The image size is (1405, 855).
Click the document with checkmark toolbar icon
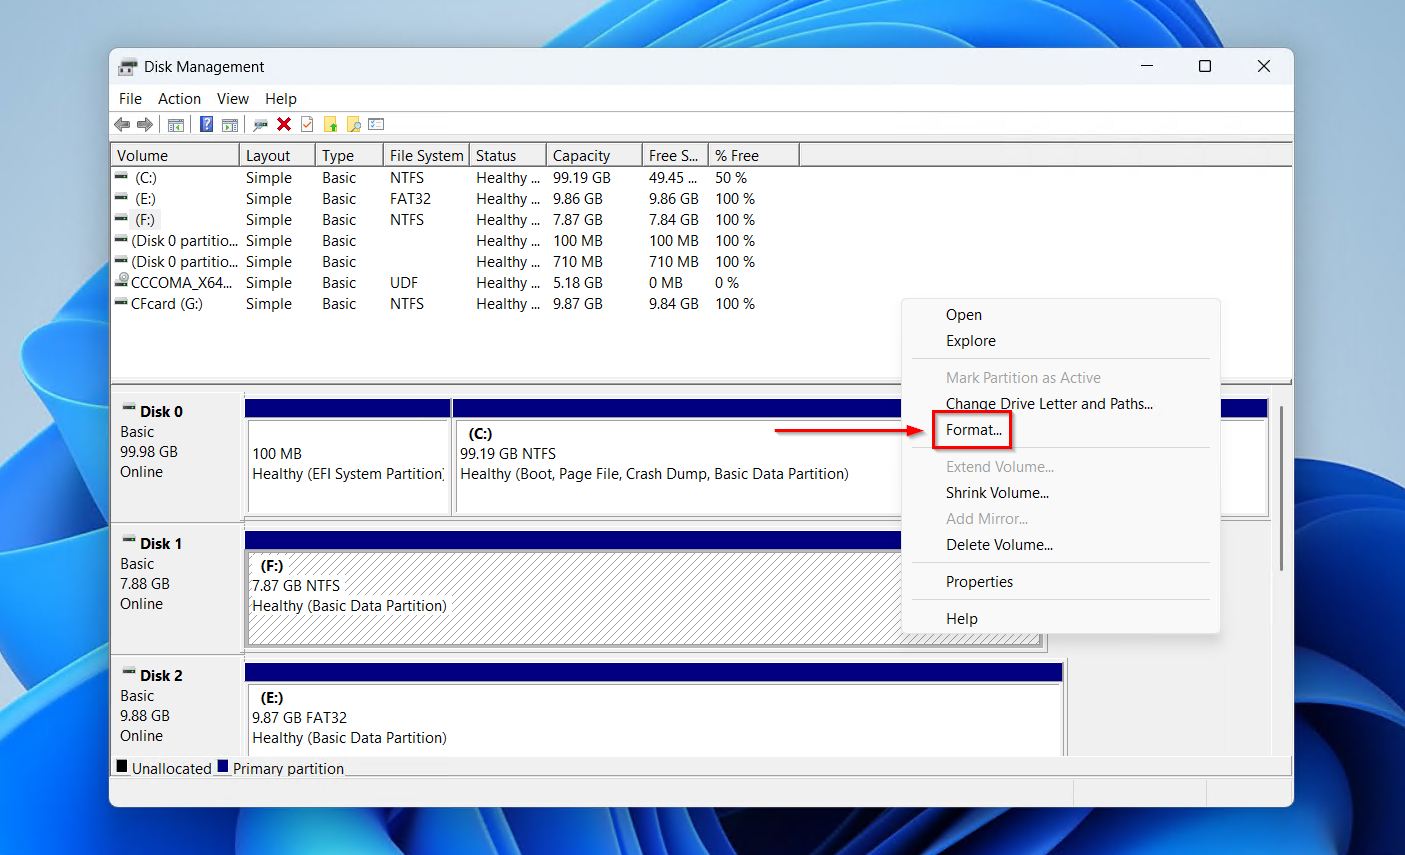click(x=307, y=123)
